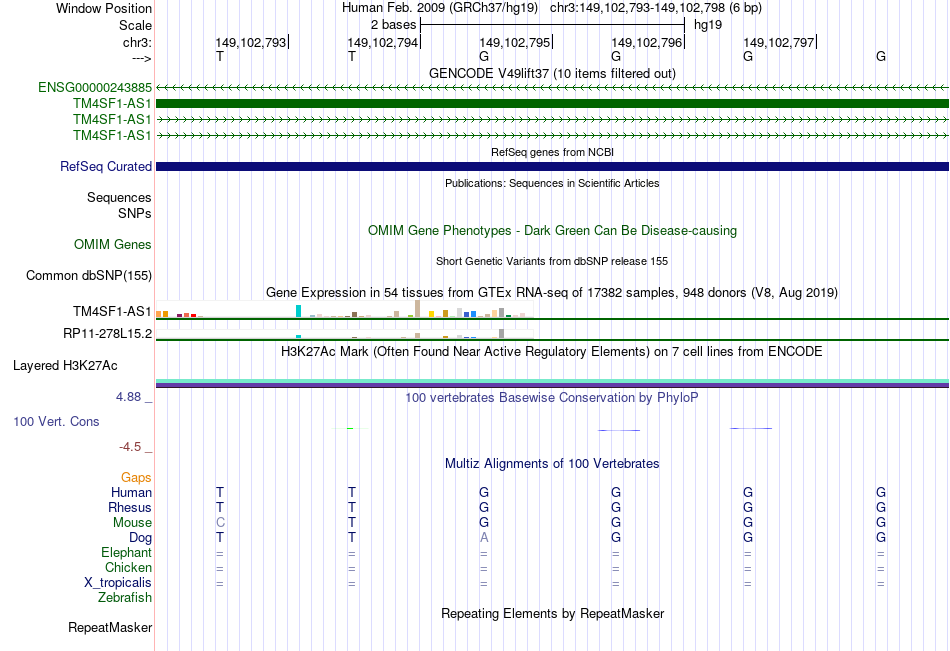950x651 pixels.
Task: Open the GTEx Gene Expression track title
Action: tap(552, 293)
